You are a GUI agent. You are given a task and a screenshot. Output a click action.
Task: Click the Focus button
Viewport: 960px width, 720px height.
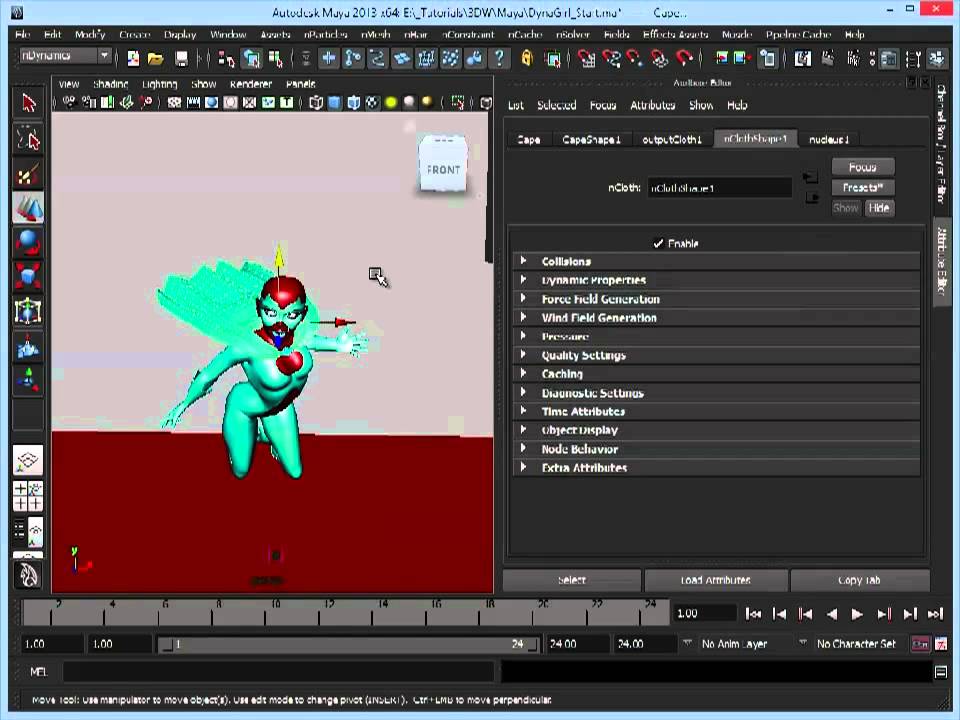click(x=863, y=167)
